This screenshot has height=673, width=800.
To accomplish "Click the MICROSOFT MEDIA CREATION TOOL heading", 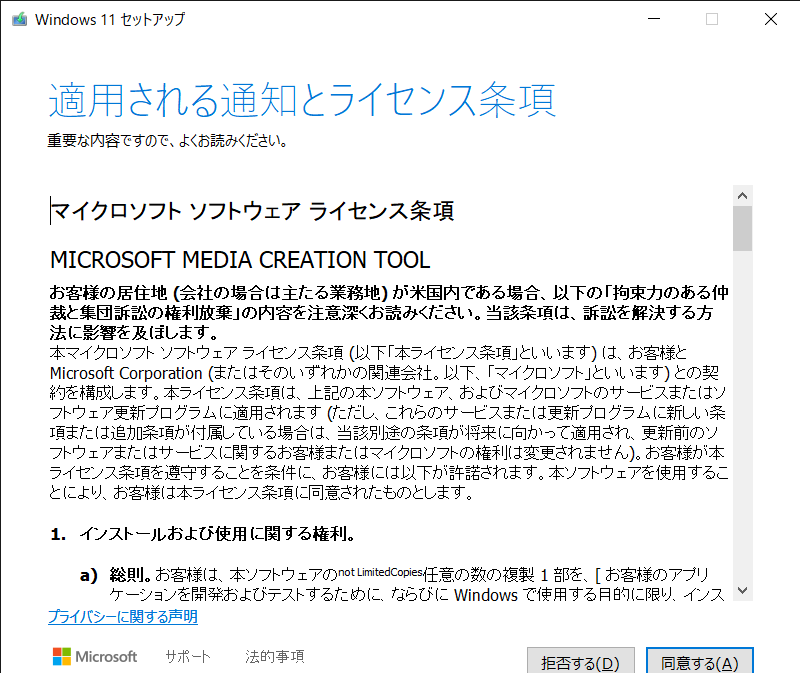I will point(240,260).
